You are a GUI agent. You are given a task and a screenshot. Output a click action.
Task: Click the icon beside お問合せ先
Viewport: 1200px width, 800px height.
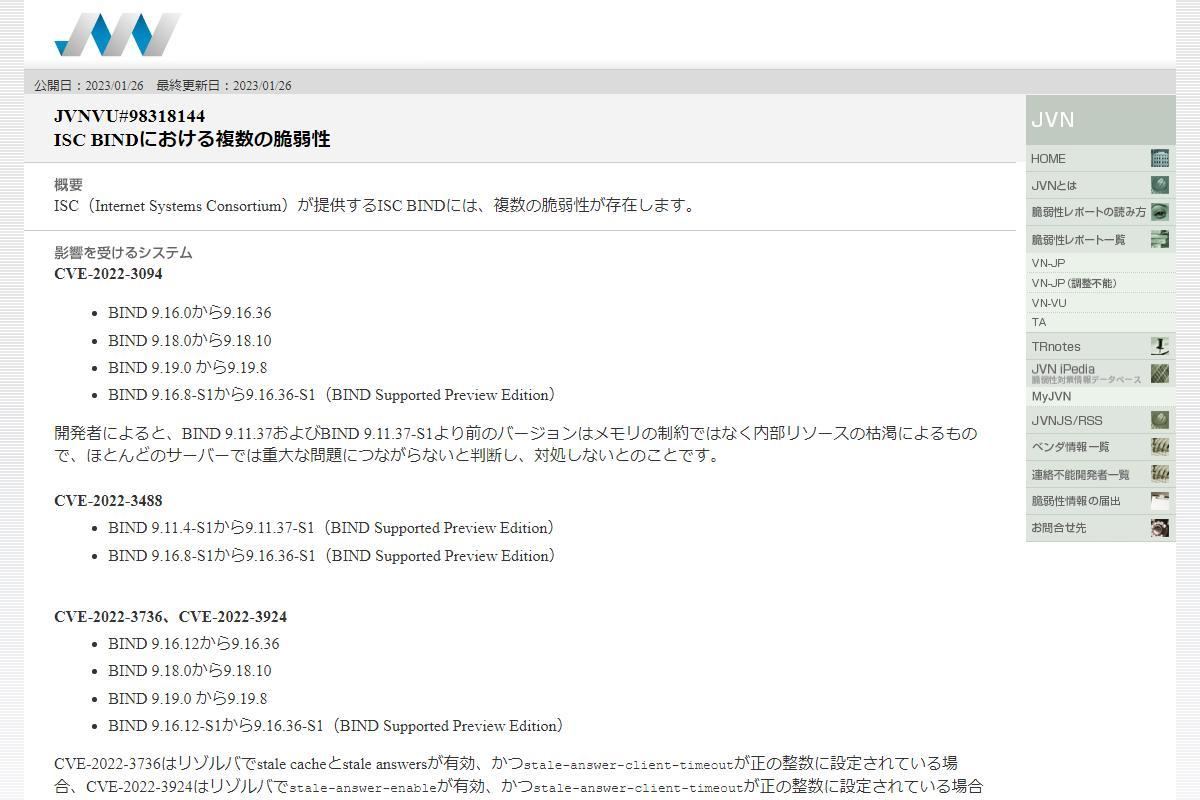click(1160, 528)
